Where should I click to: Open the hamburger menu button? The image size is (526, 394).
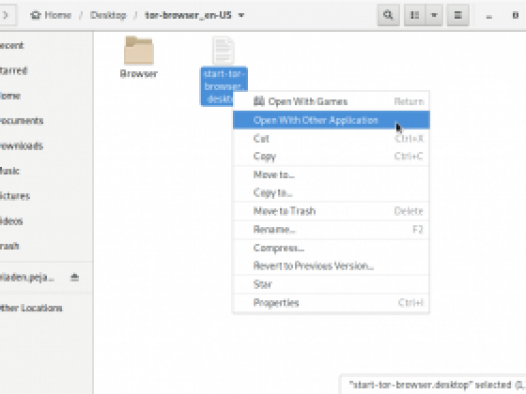point(458,15)
